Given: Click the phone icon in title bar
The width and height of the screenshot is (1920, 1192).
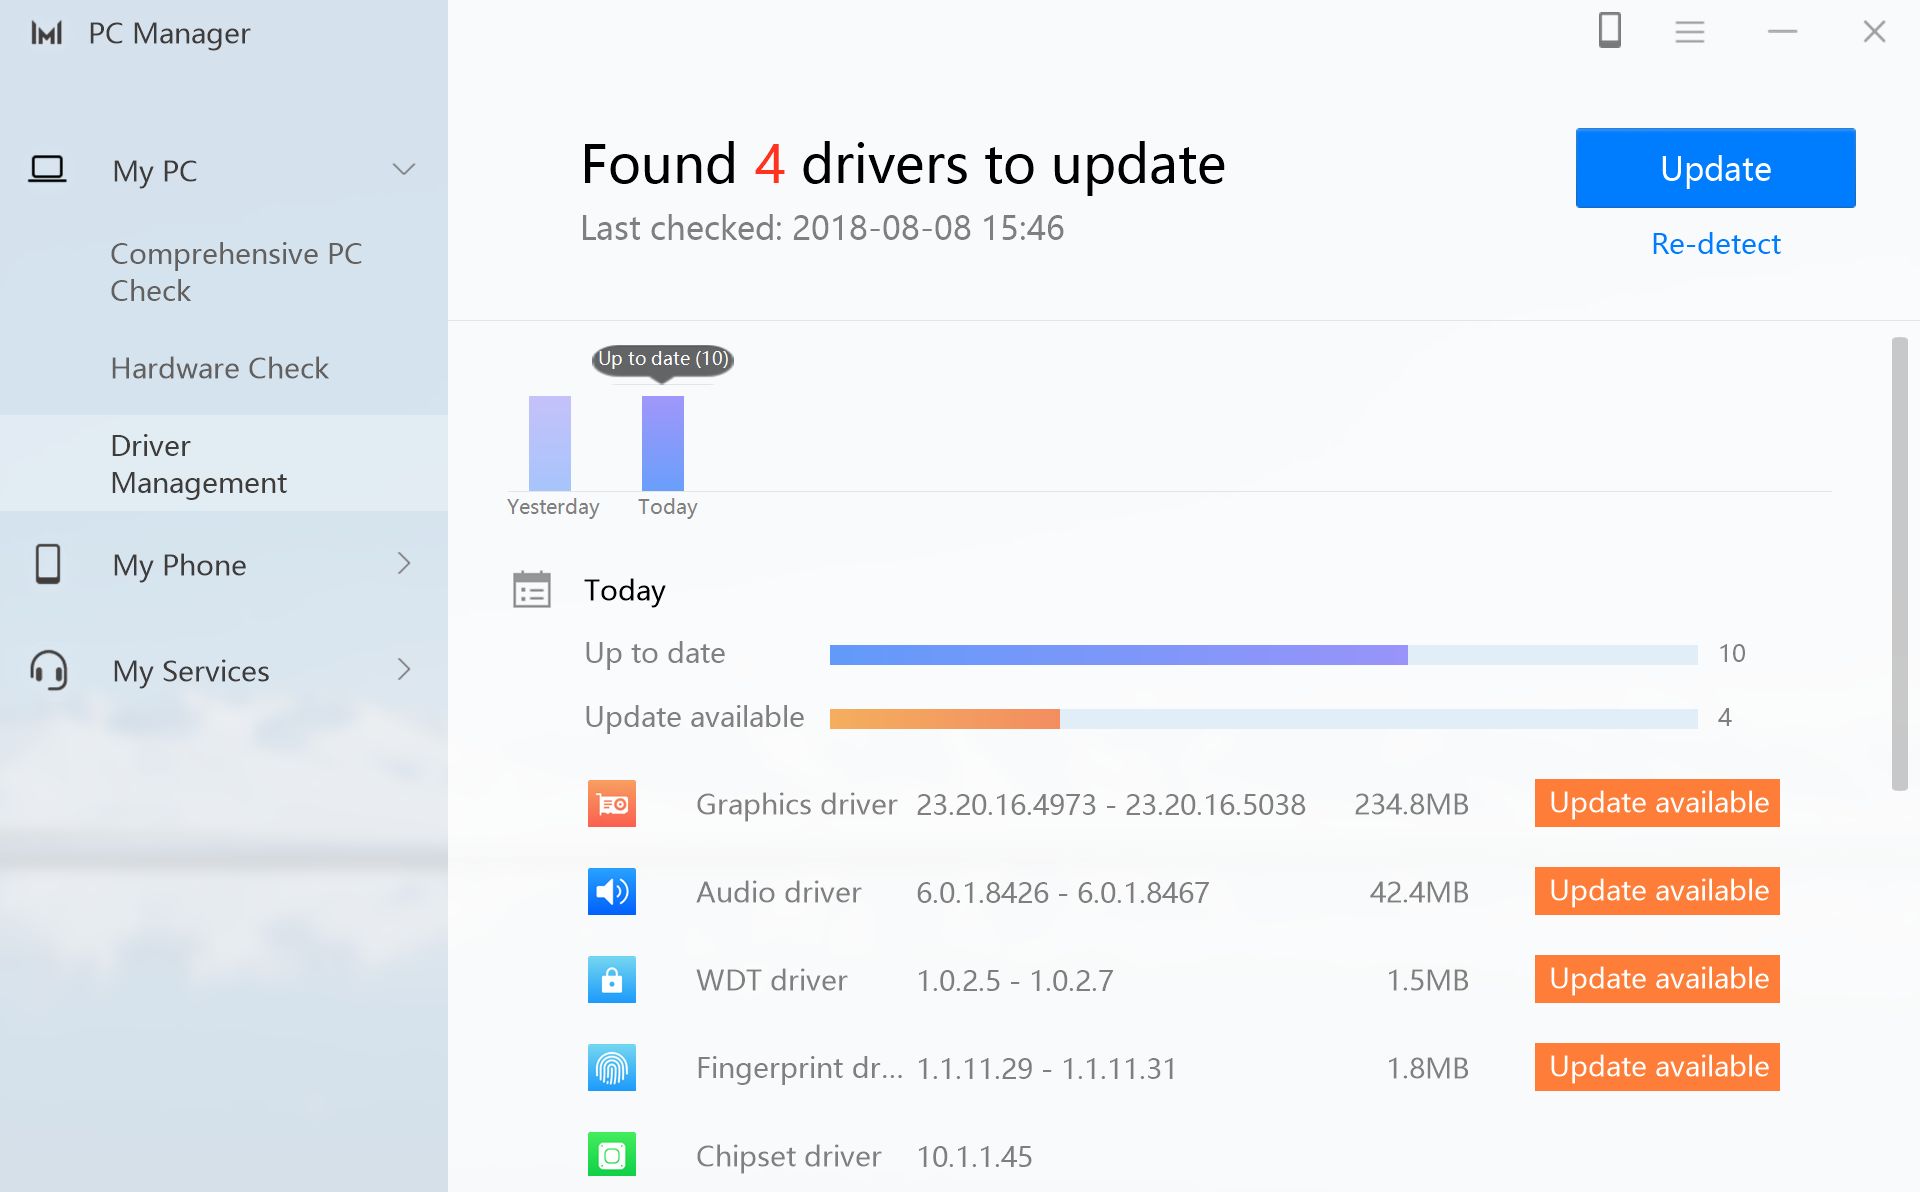Looking at the screenshot, I should coord(1609,31).
